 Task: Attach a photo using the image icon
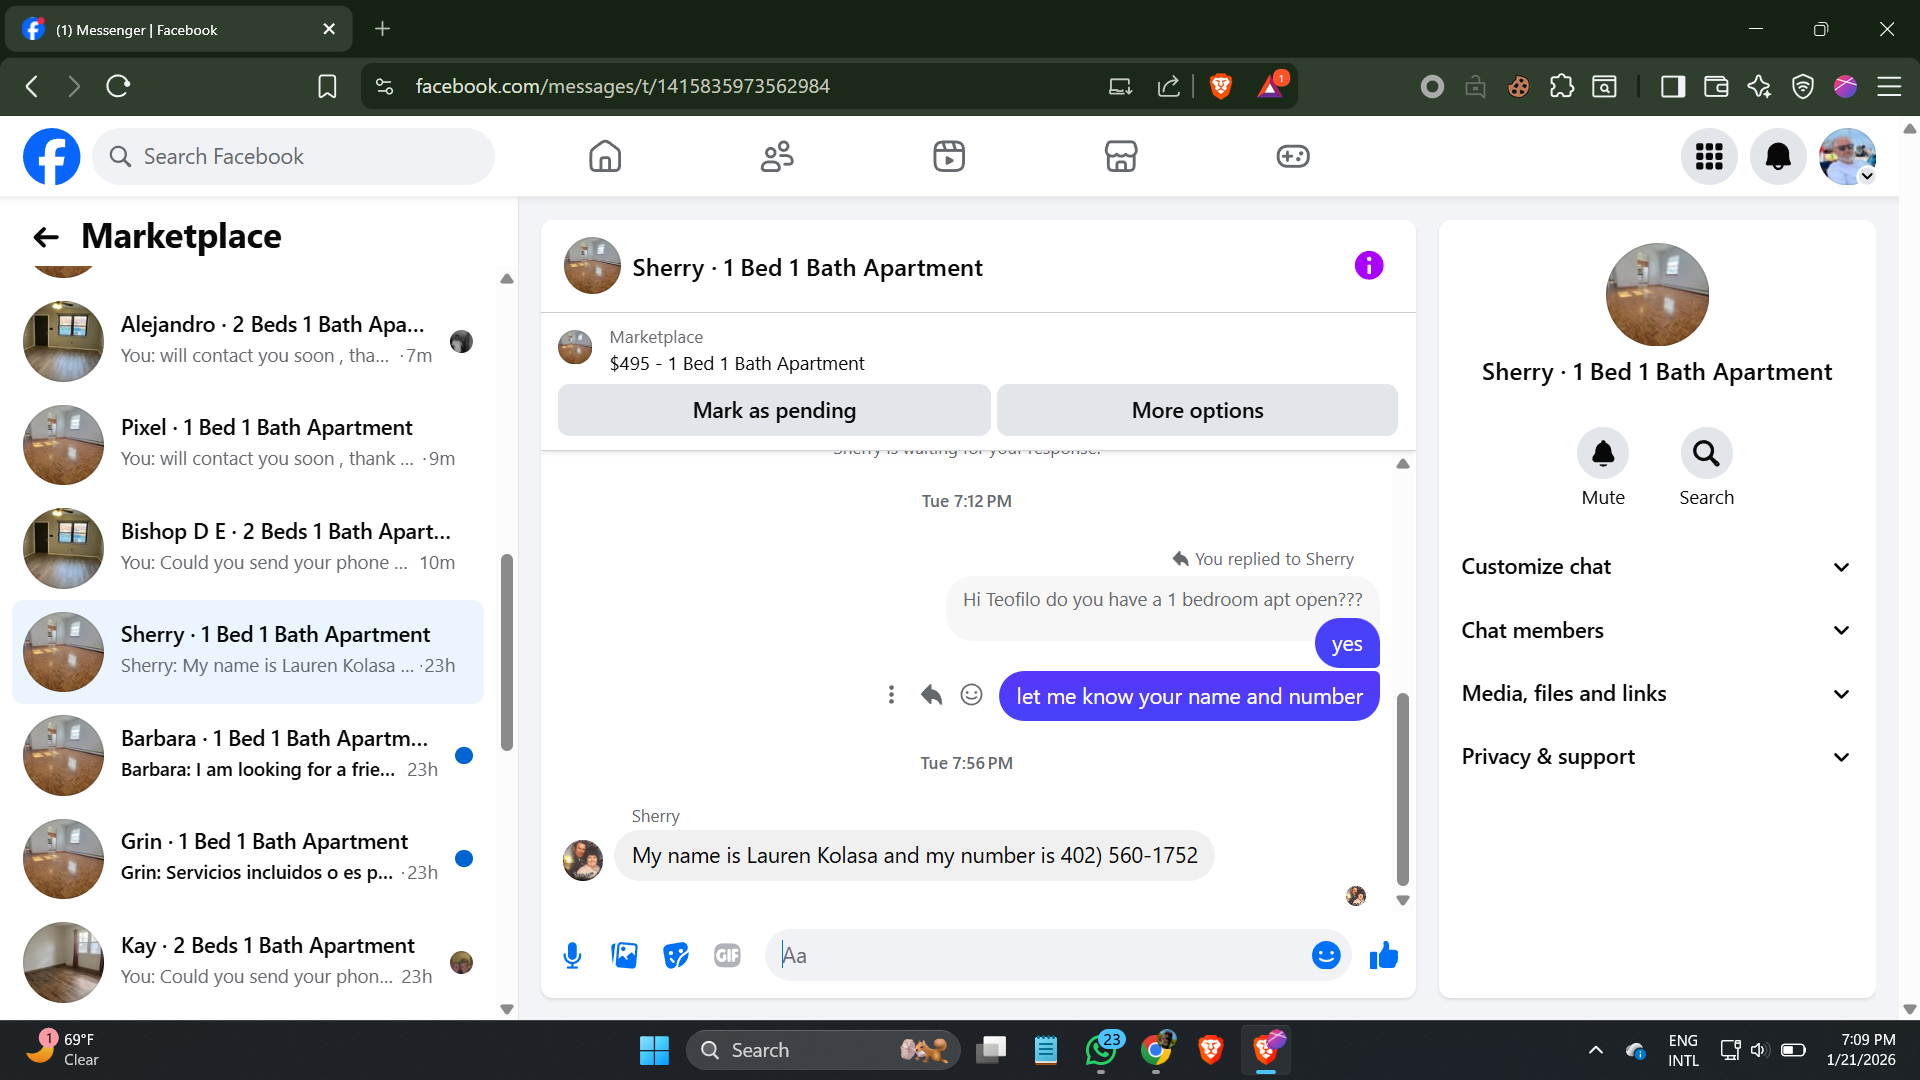(624, 956)
